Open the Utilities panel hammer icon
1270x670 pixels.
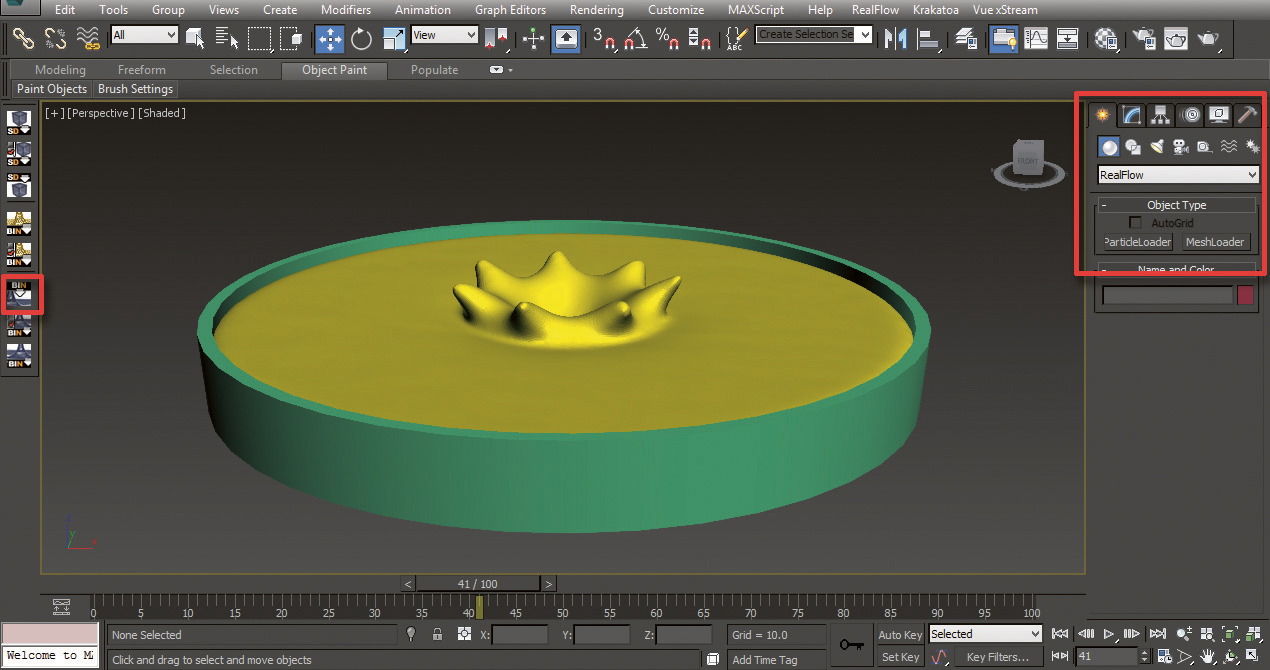tap(1246, 115)
